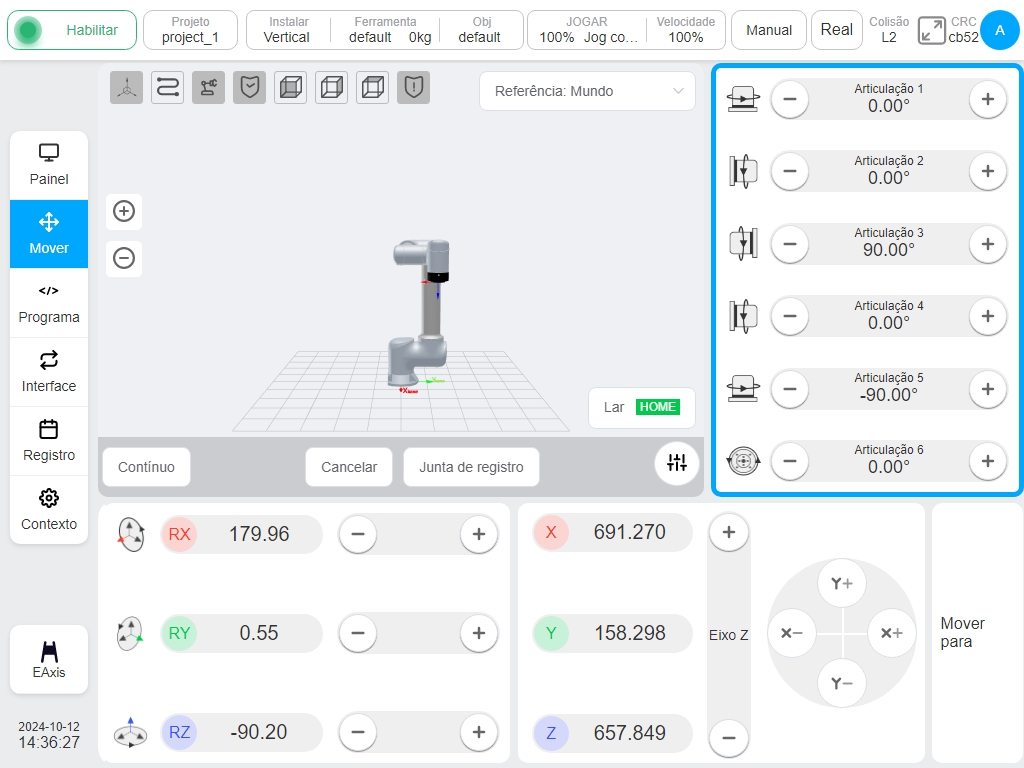Toggle the coordinate axes display icon

(127, 88)
